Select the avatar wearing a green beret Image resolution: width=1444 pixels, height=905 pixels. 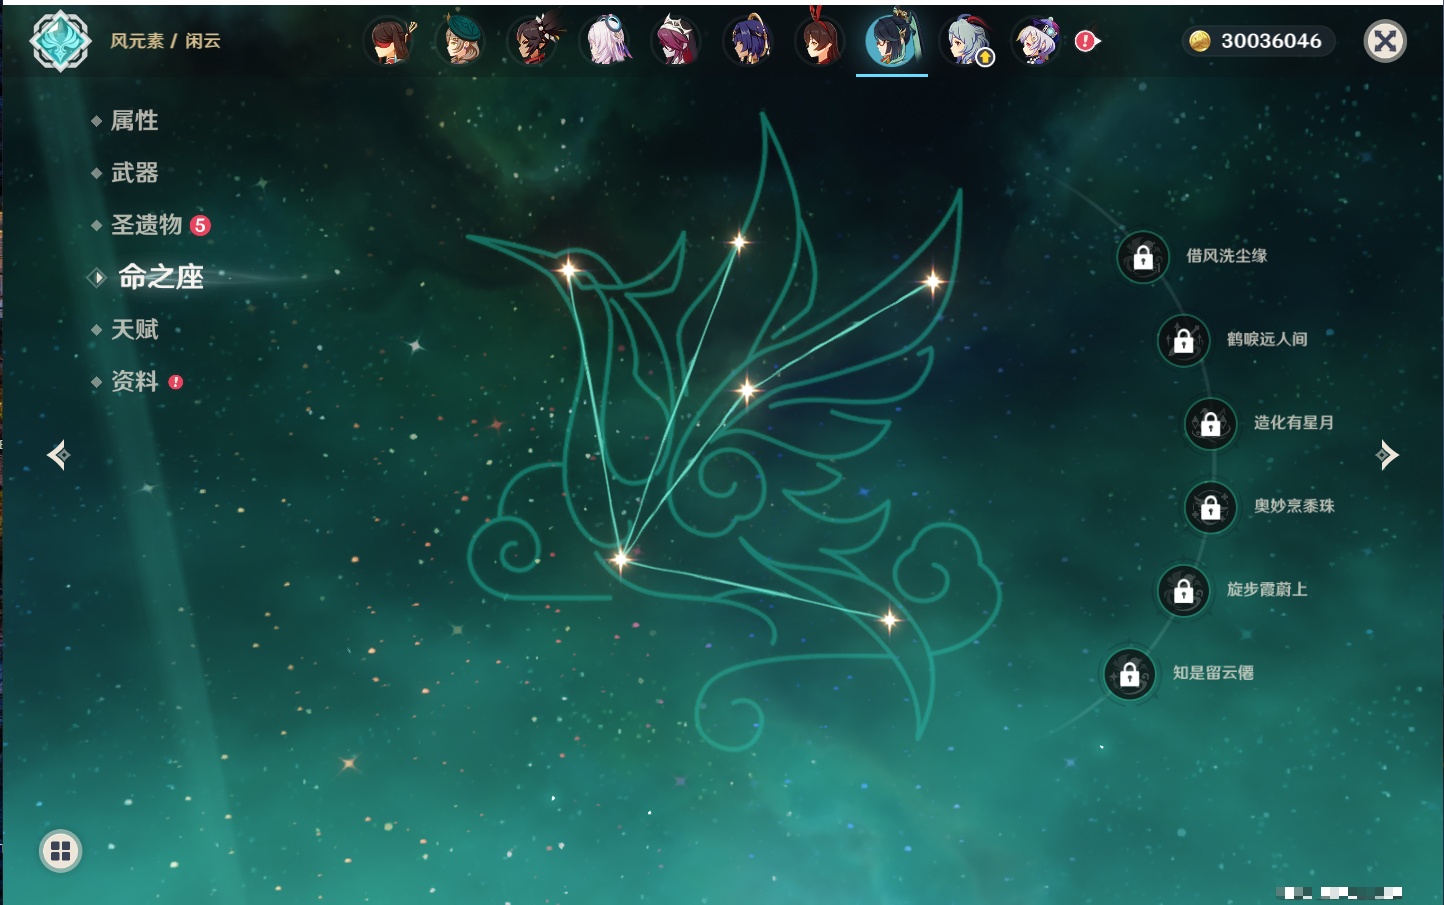tap(461, 41)
